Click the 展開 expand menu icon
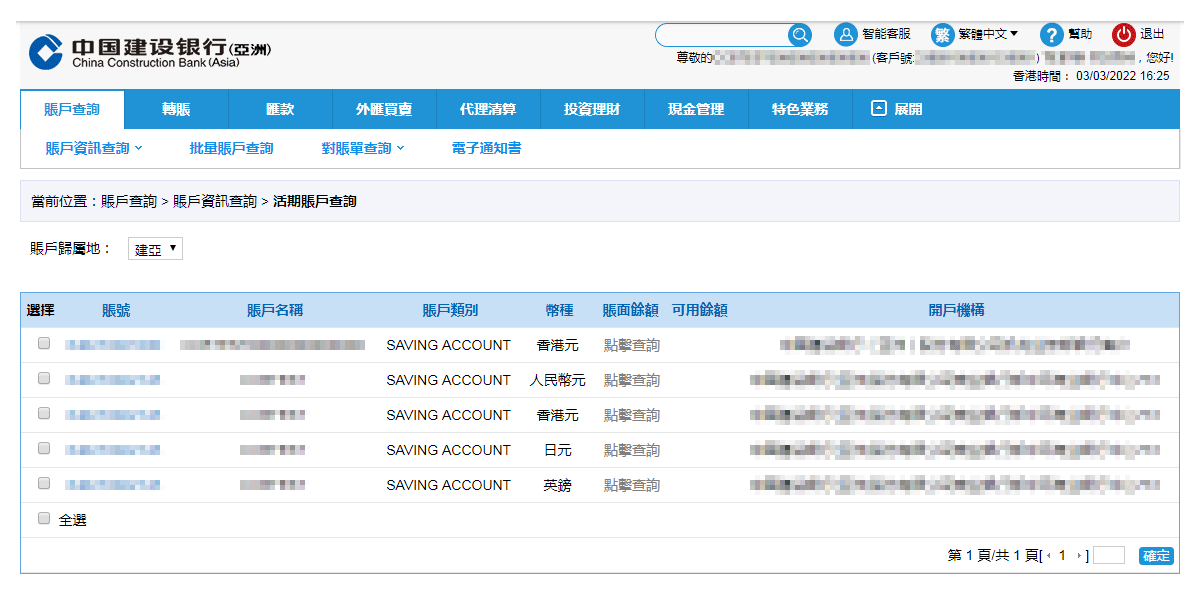The width and height of the screenshot is (1200, 600). click(879, 109)
